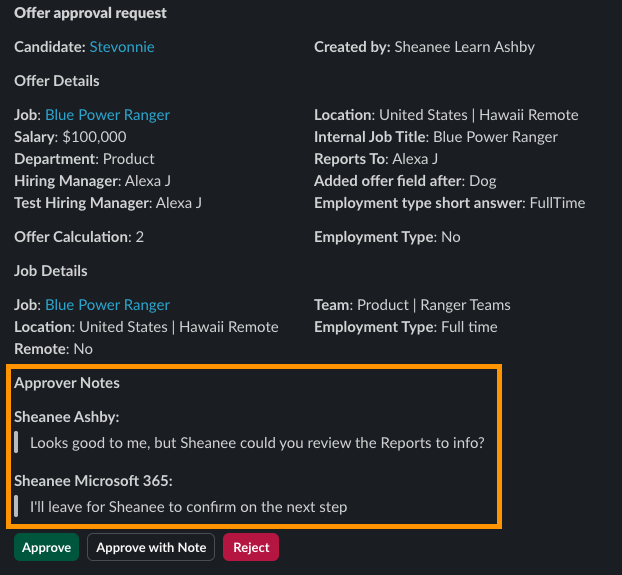
Task: Select the 'Looks good to me' note text
Action: [x=257, y=442]
